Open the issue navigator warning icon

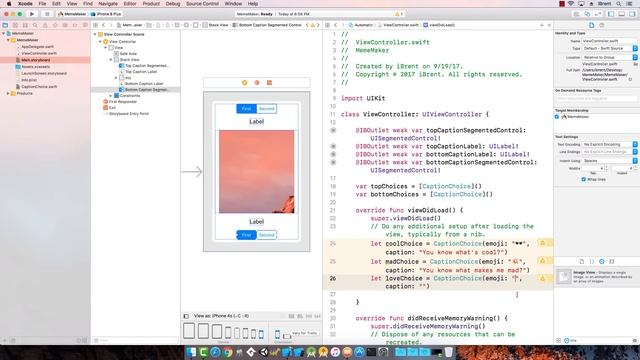45,25
